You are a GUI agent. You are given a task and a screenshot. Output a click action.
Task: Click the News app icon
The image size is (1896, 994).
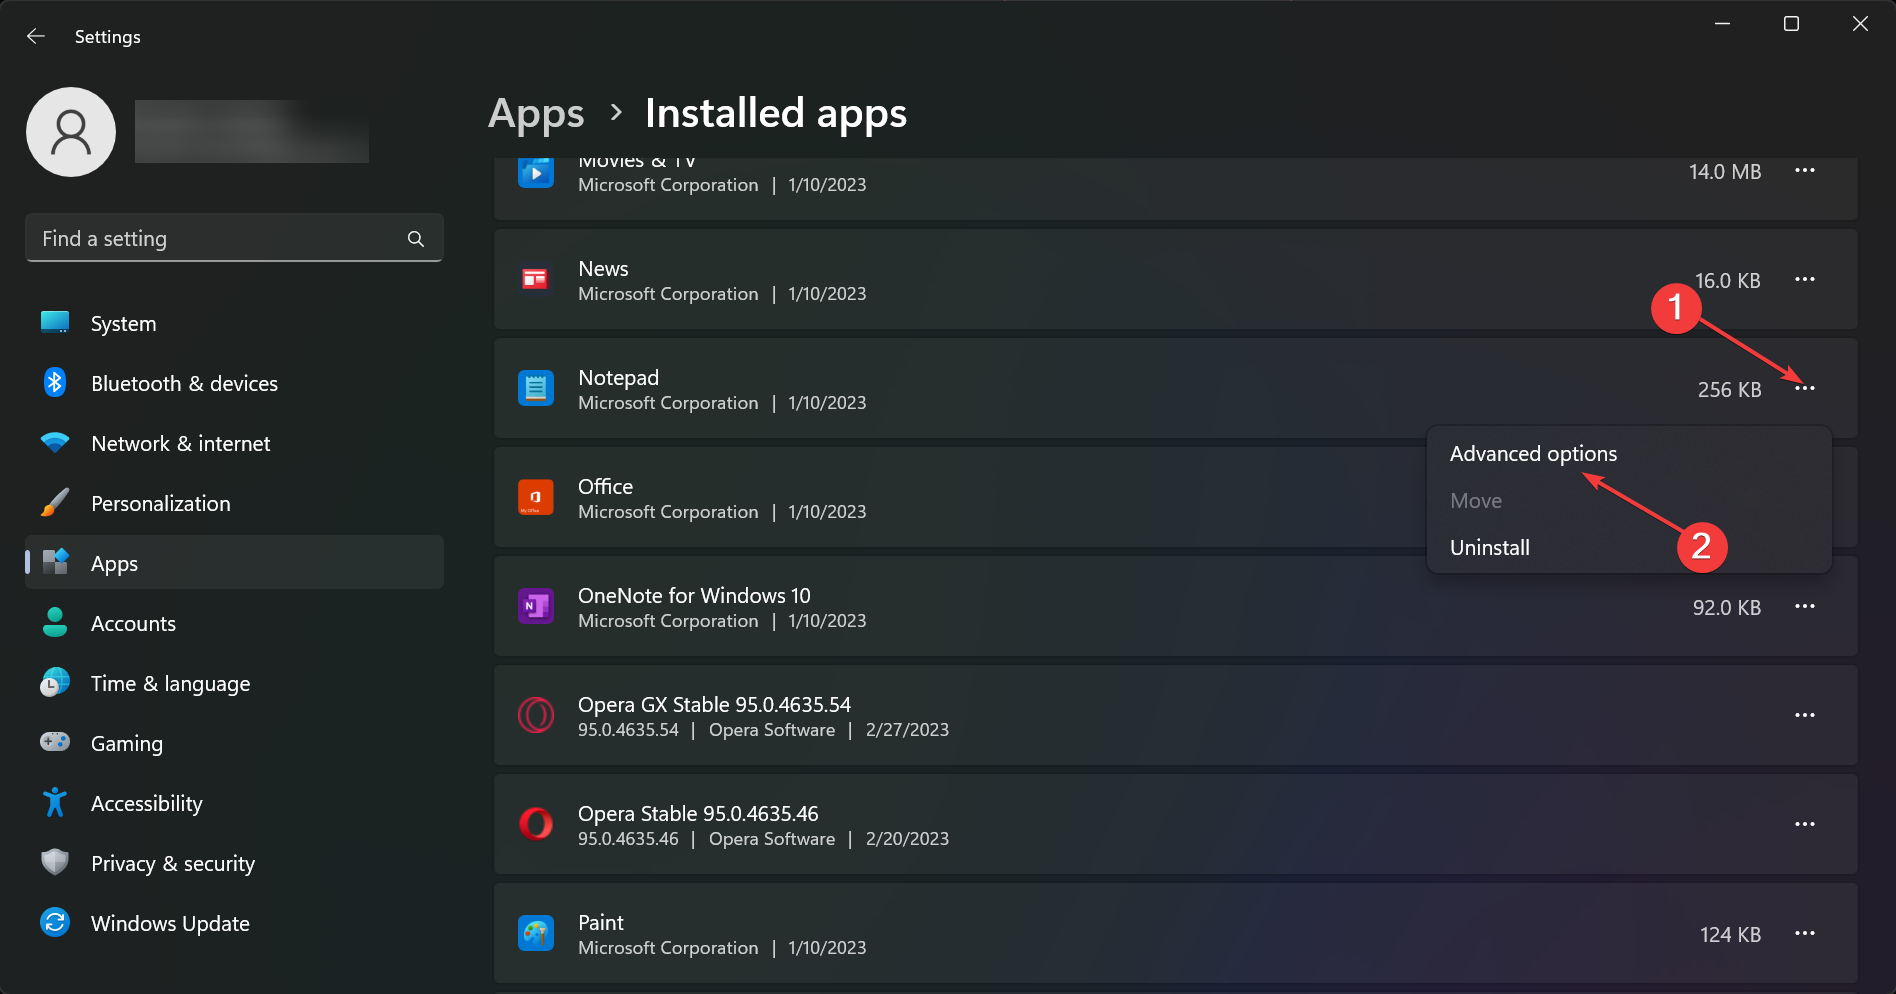pos(536,279)
